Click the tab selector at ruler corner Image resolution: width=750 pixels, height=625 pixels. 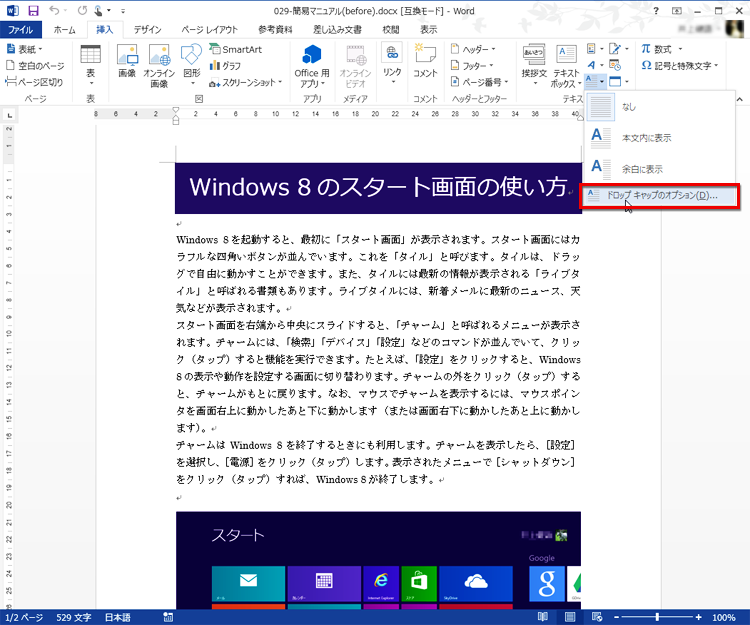tap(9, 115)
